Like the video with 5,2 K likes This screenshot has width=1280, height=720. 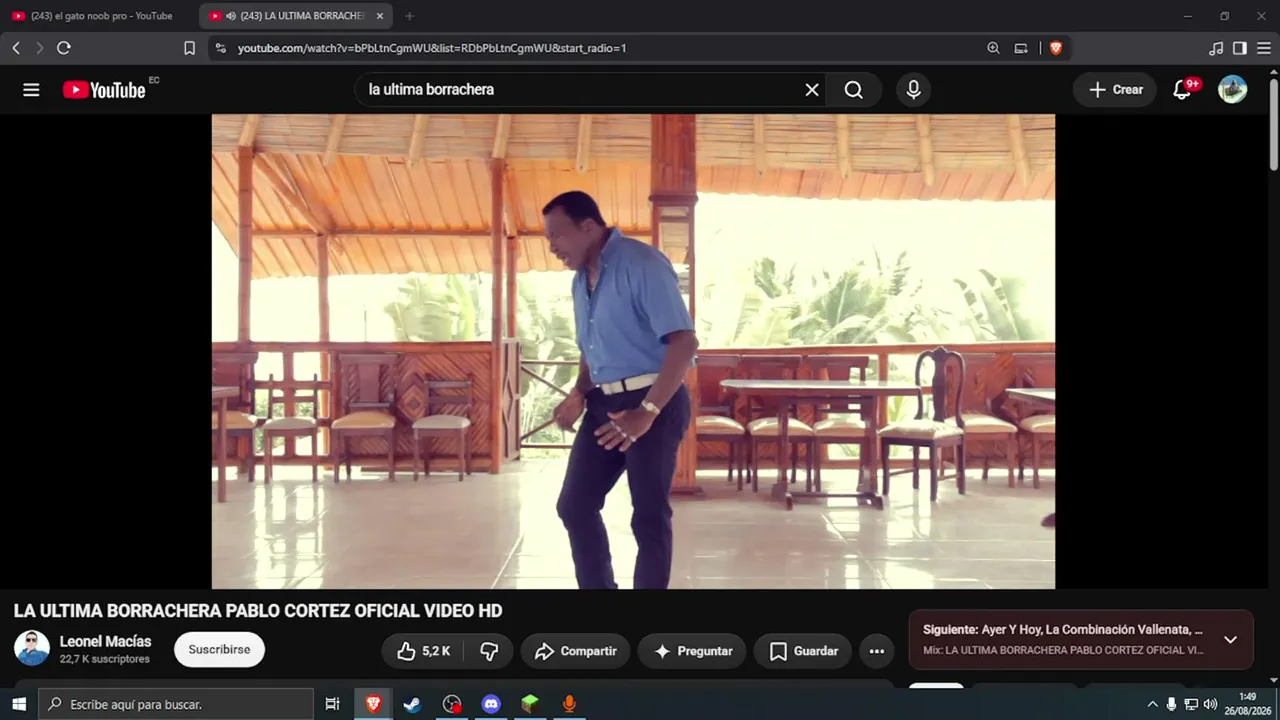423,651
